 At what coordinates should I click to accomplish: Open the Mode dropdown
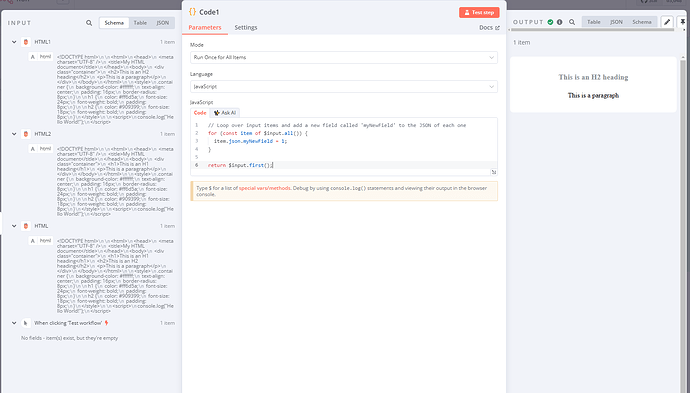344,57
